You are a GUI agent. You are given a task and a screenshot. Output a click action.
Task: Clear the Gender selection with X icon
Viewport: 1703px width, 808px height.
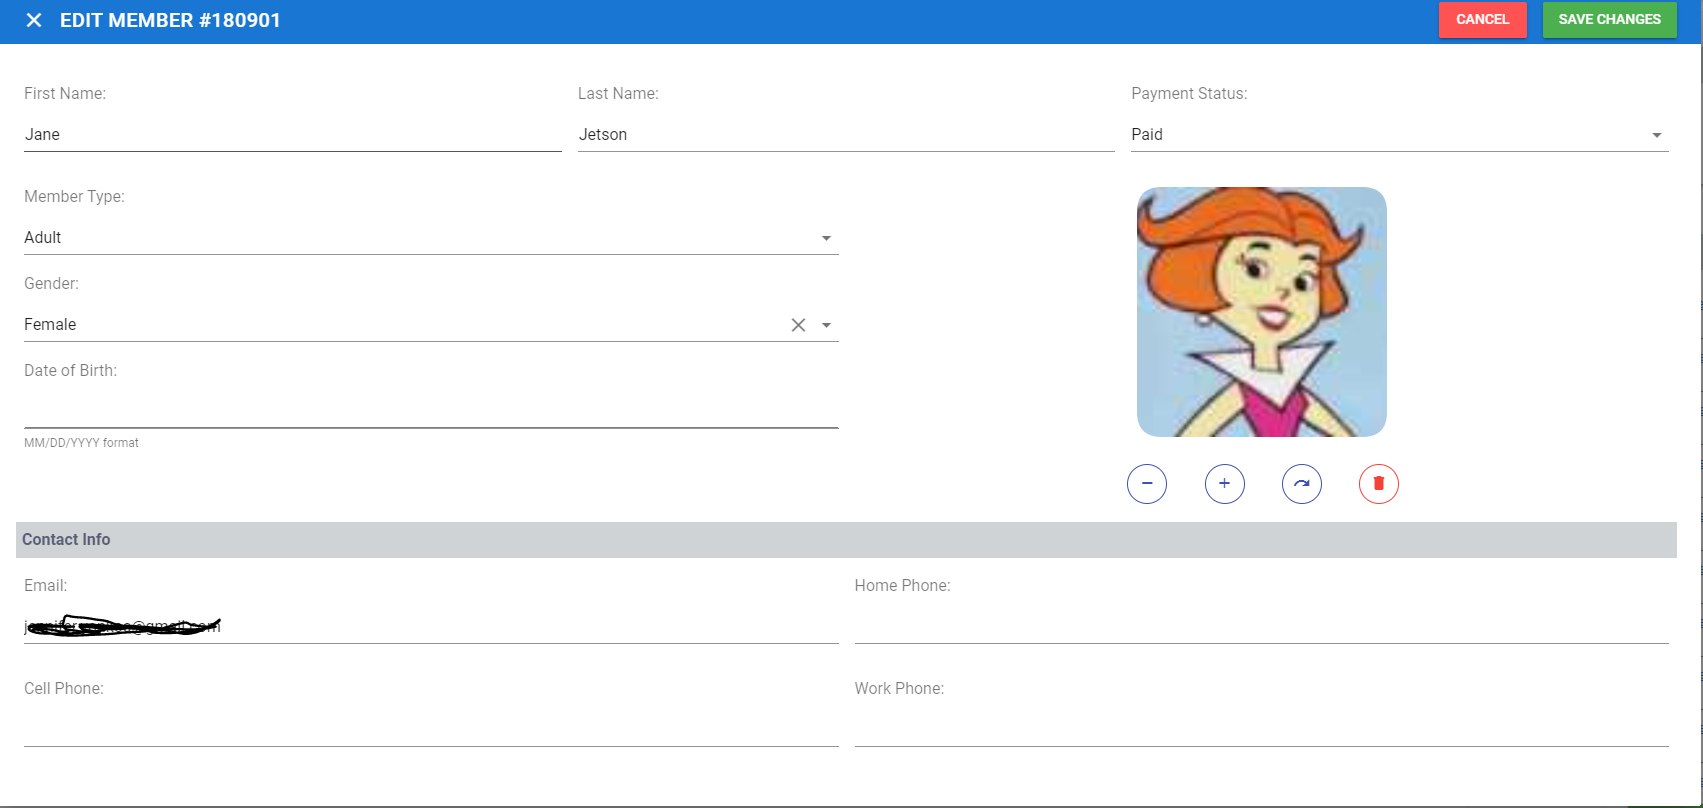[x=798, y=325]
